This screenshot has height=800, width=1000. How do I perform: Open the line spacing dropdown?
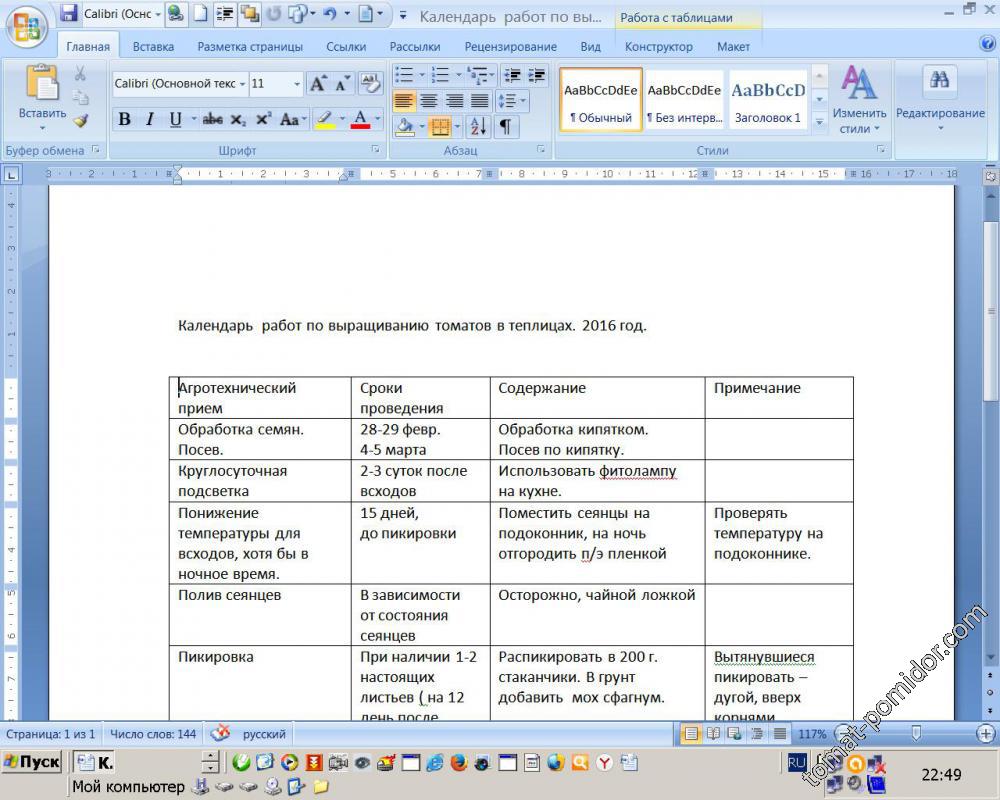coord(512,101)
